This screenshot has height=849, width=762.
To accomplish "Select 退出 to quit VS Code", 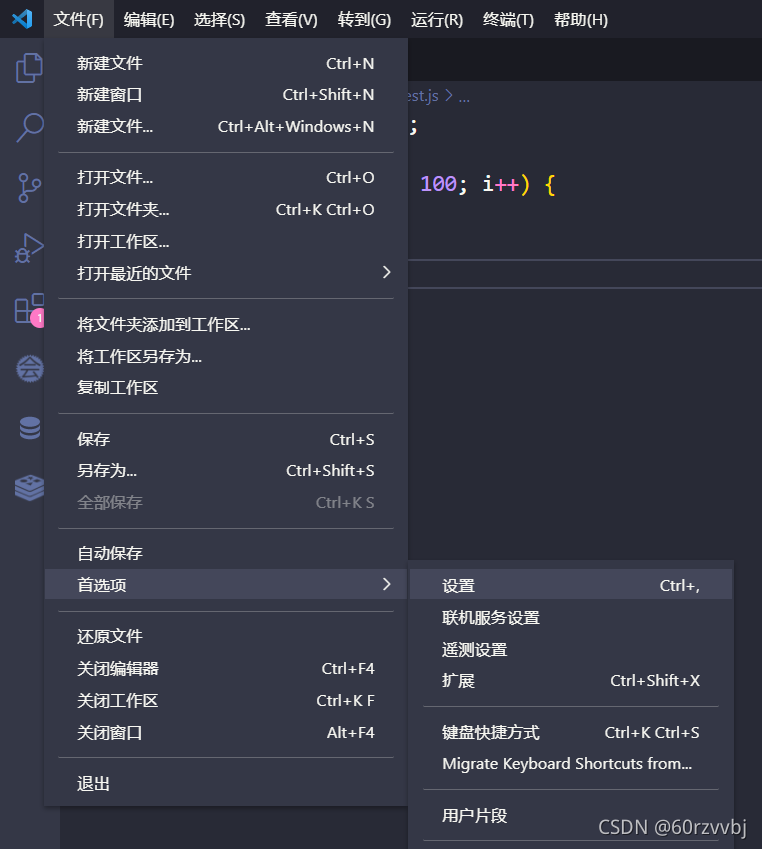I will click(93, 784).
